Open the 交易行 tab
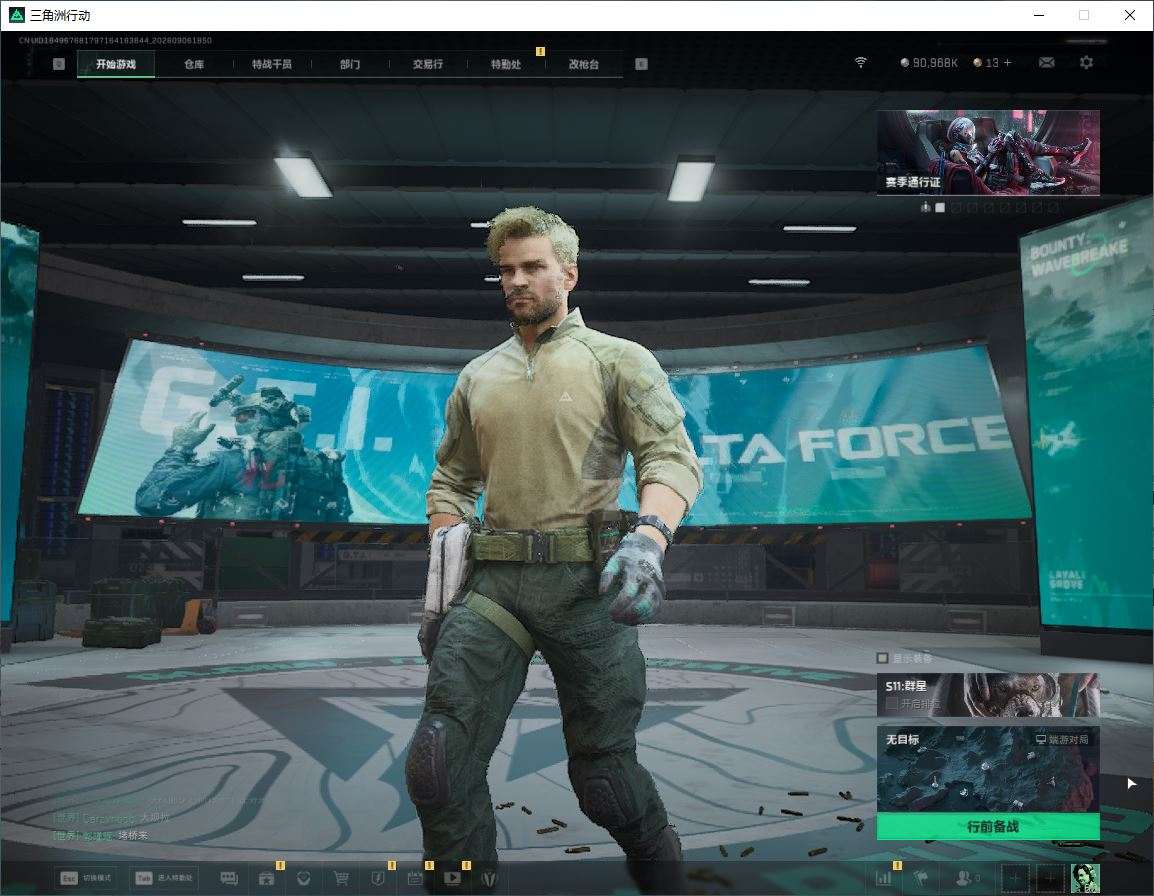1154x896 pixels. pyautogui.click(x=428, y=64)
